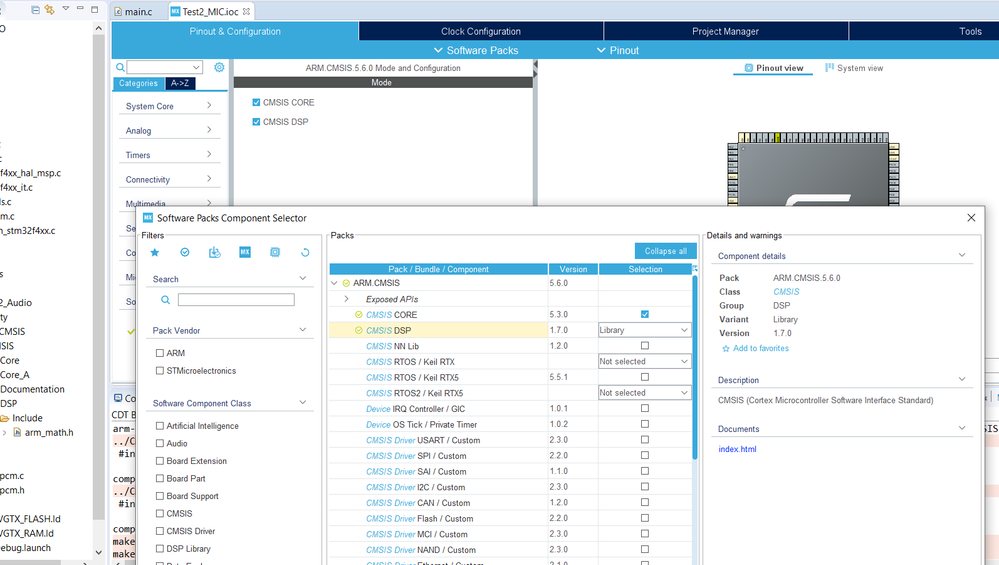The width and height of the screenshot is (999, 565).
Task: Reset all filters with the refresh icon
Action: pos(305,252)
